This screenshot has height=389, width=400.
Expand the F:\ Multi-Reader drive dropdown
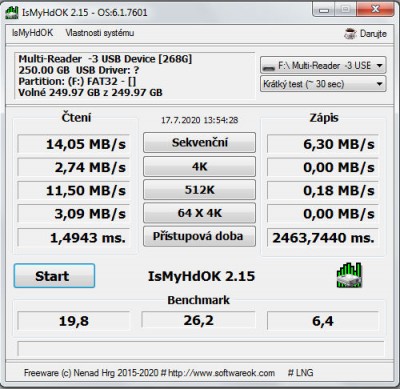click(x=323, y=65)
